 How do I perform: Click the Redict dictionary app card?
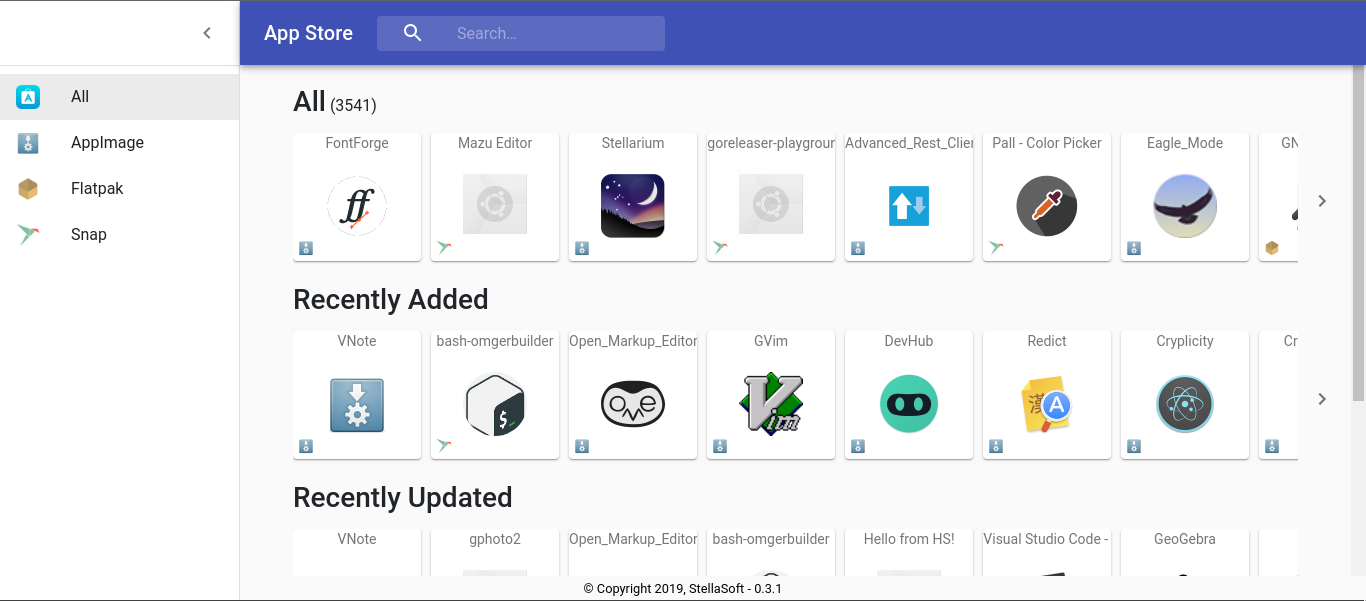tap(1046, 395)
